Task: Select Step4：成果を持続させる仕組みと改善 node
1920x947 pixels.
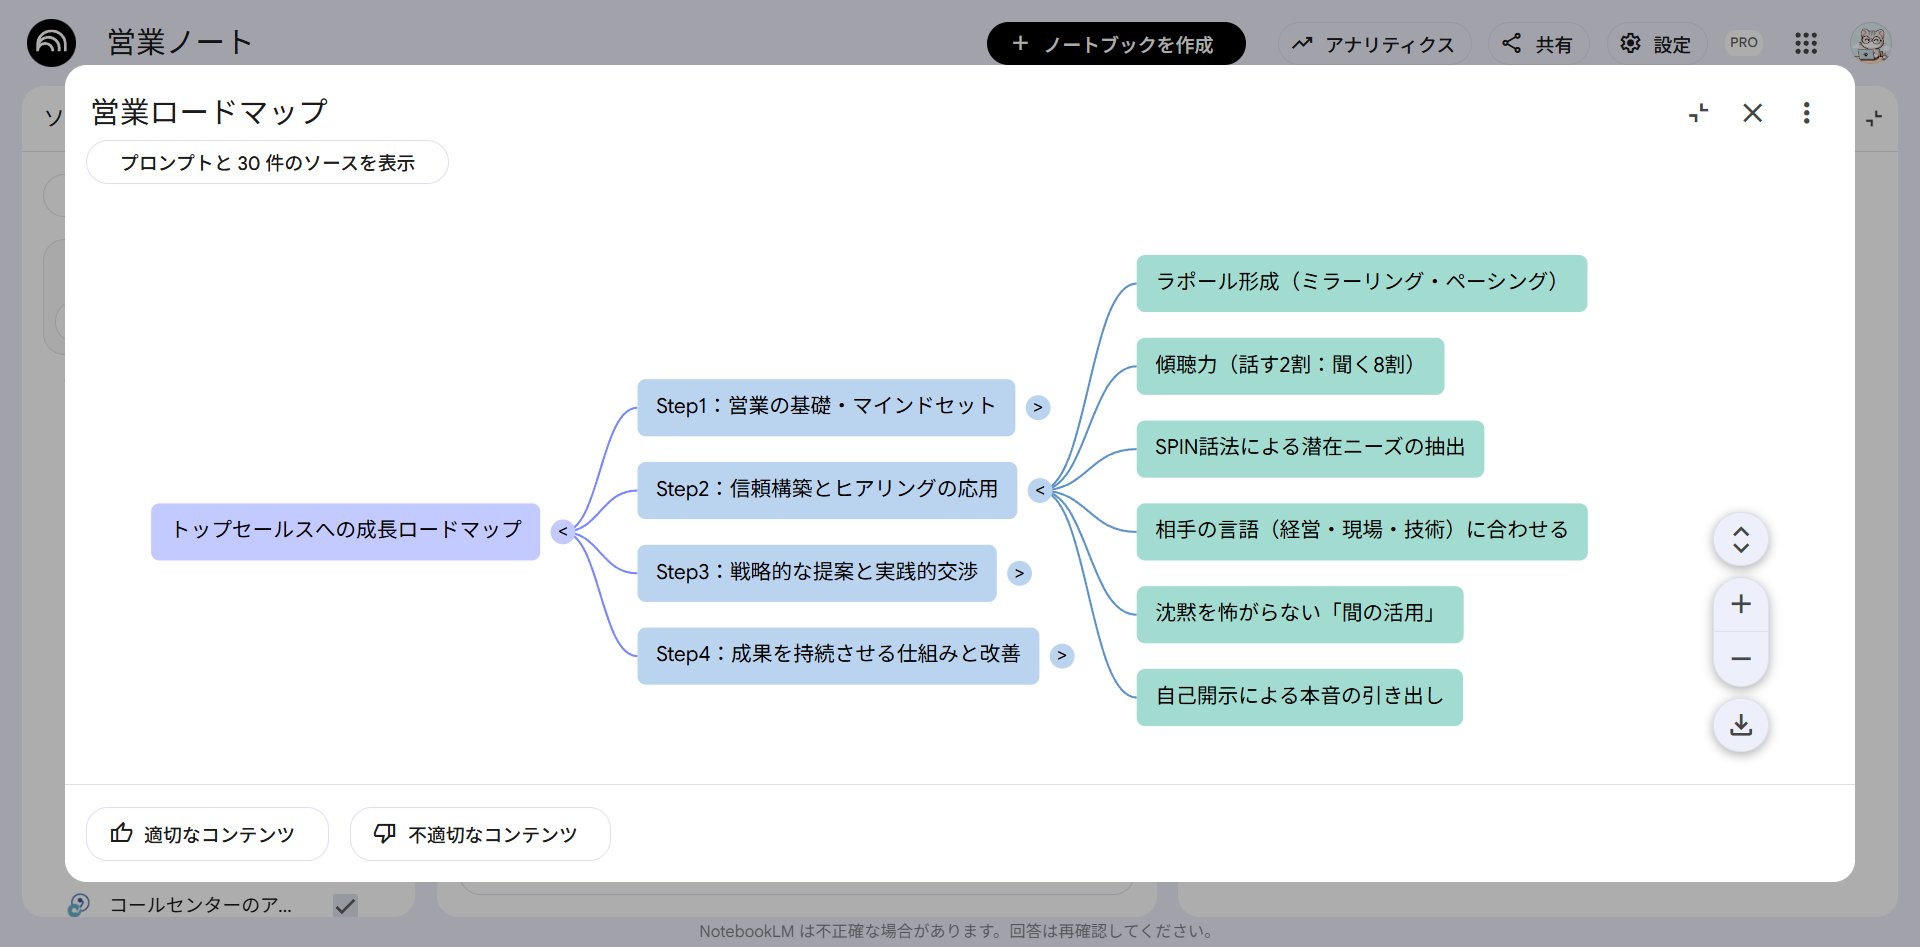Action: tap(838, 655)
